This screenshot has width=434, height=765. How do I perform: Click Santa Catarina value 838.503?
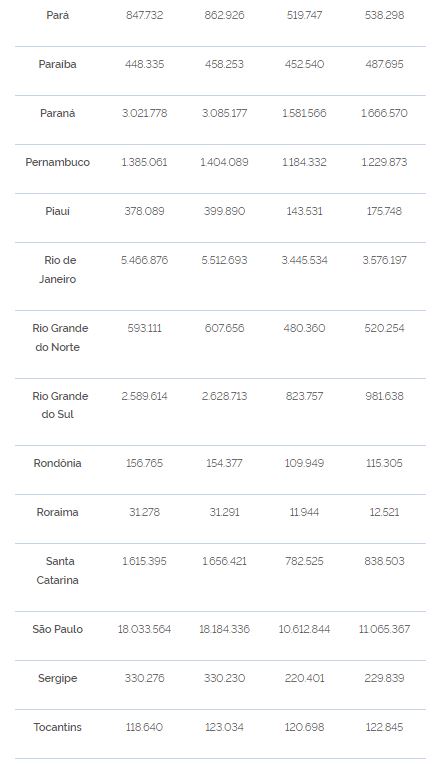click(x=384, y=561)
